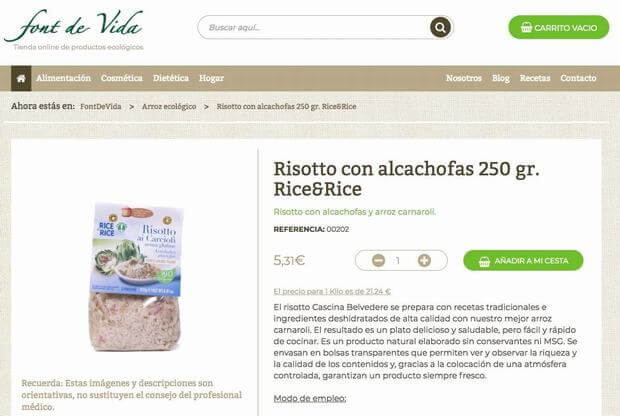The height and width of the screenshot is (416, 620).
Task: Open the Alimentación menu
Action: tap(64, 78)
